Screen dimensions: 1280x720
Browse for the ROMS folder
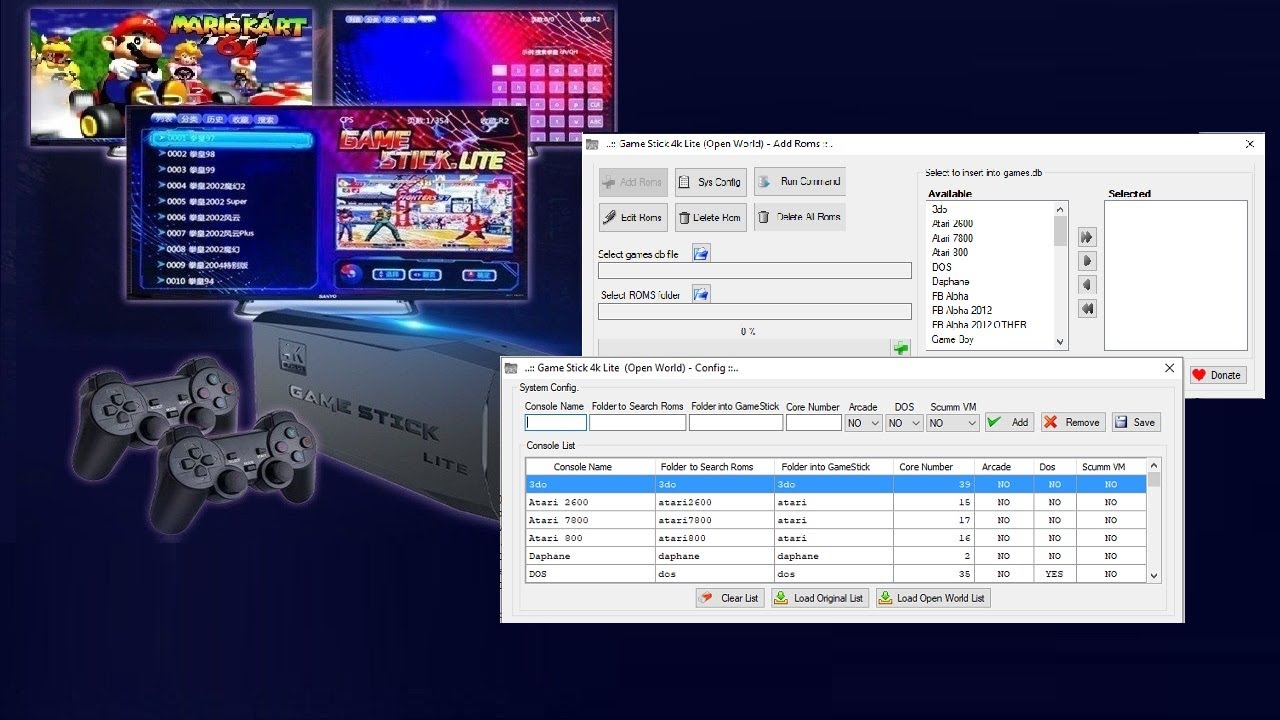click(x=701, y=294)
